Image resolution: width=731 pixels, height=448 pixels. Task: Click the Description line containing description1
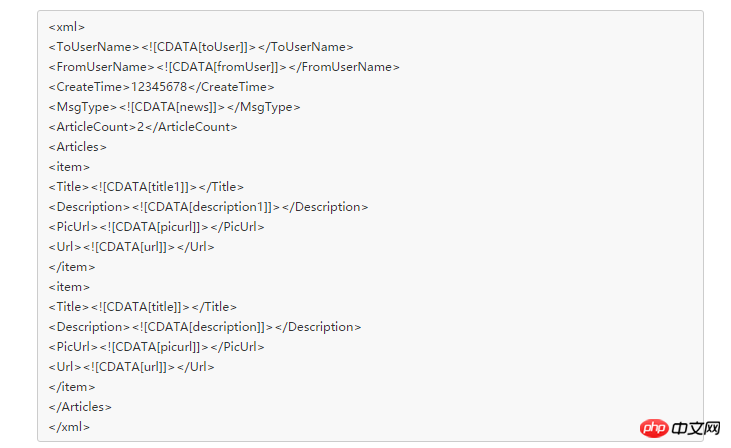[x=208, y=207]
